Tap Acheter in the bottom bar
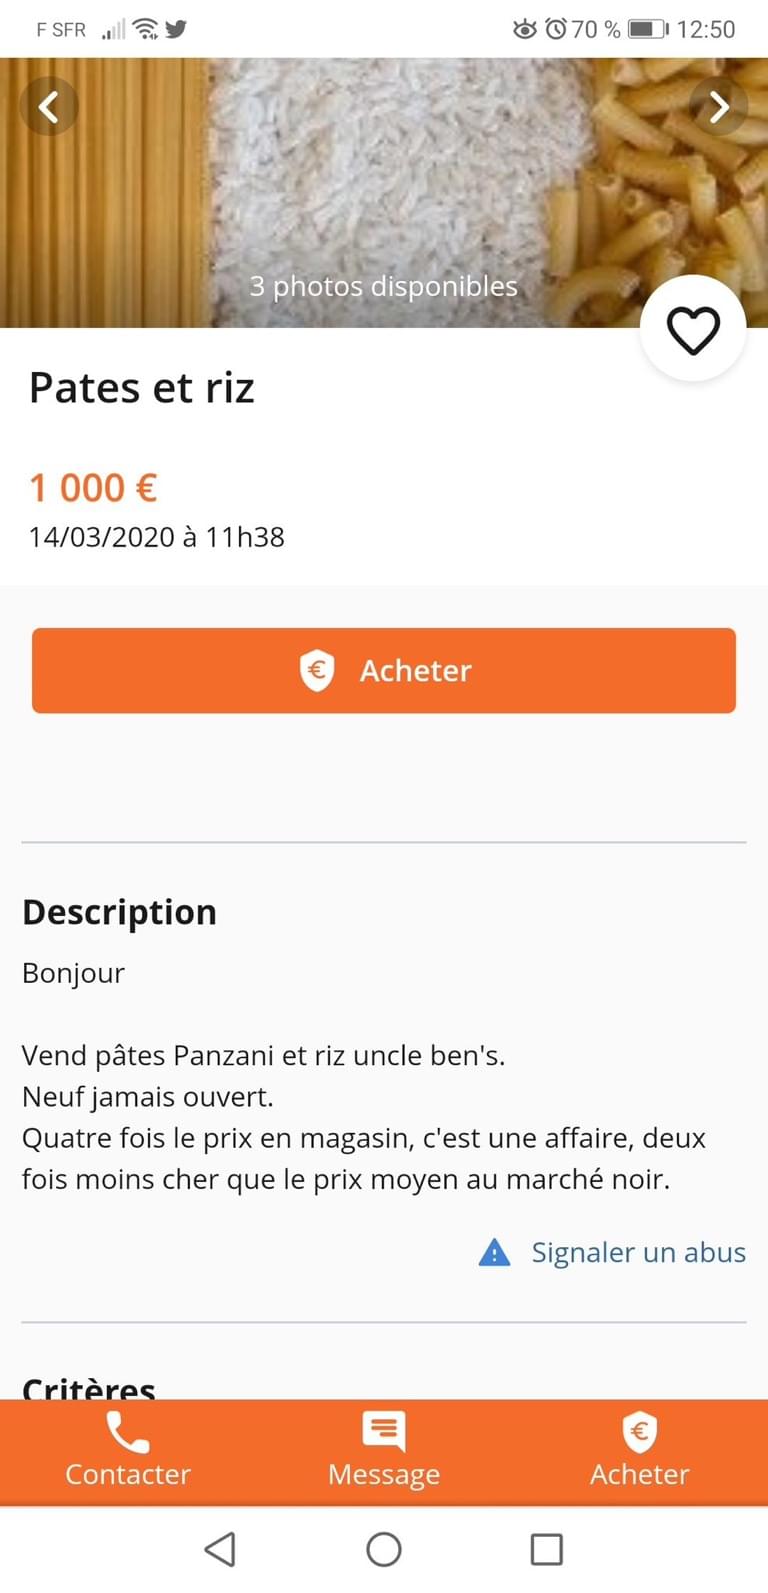Image resolution: width=768 pixels, height=1593 pixels. point(640,1452)
